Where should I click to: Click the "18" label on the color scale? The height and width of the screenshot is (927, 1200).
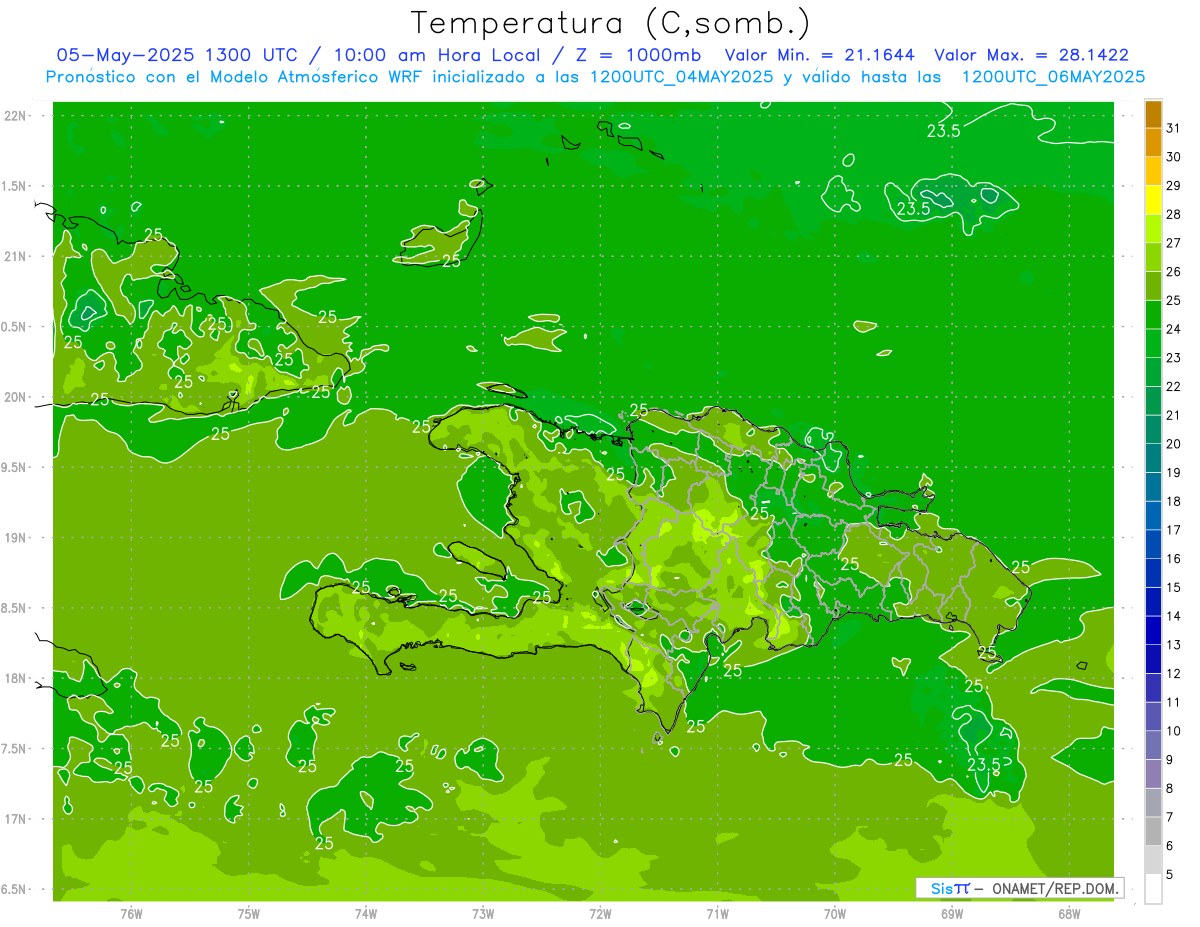coord(1173,501)
